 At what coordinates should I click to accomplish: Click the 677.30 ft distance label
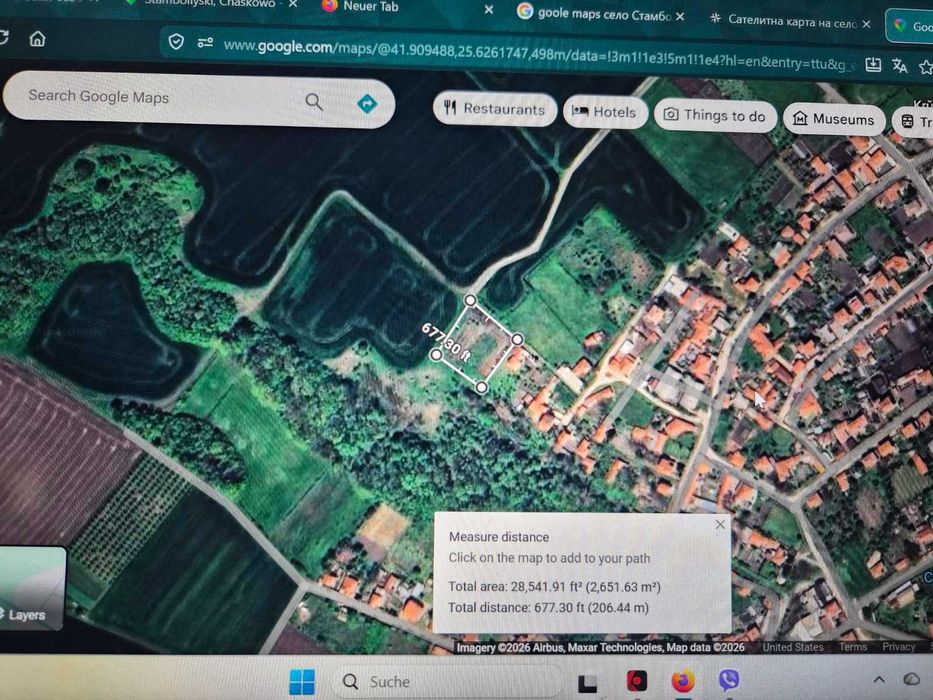point(446,342)
